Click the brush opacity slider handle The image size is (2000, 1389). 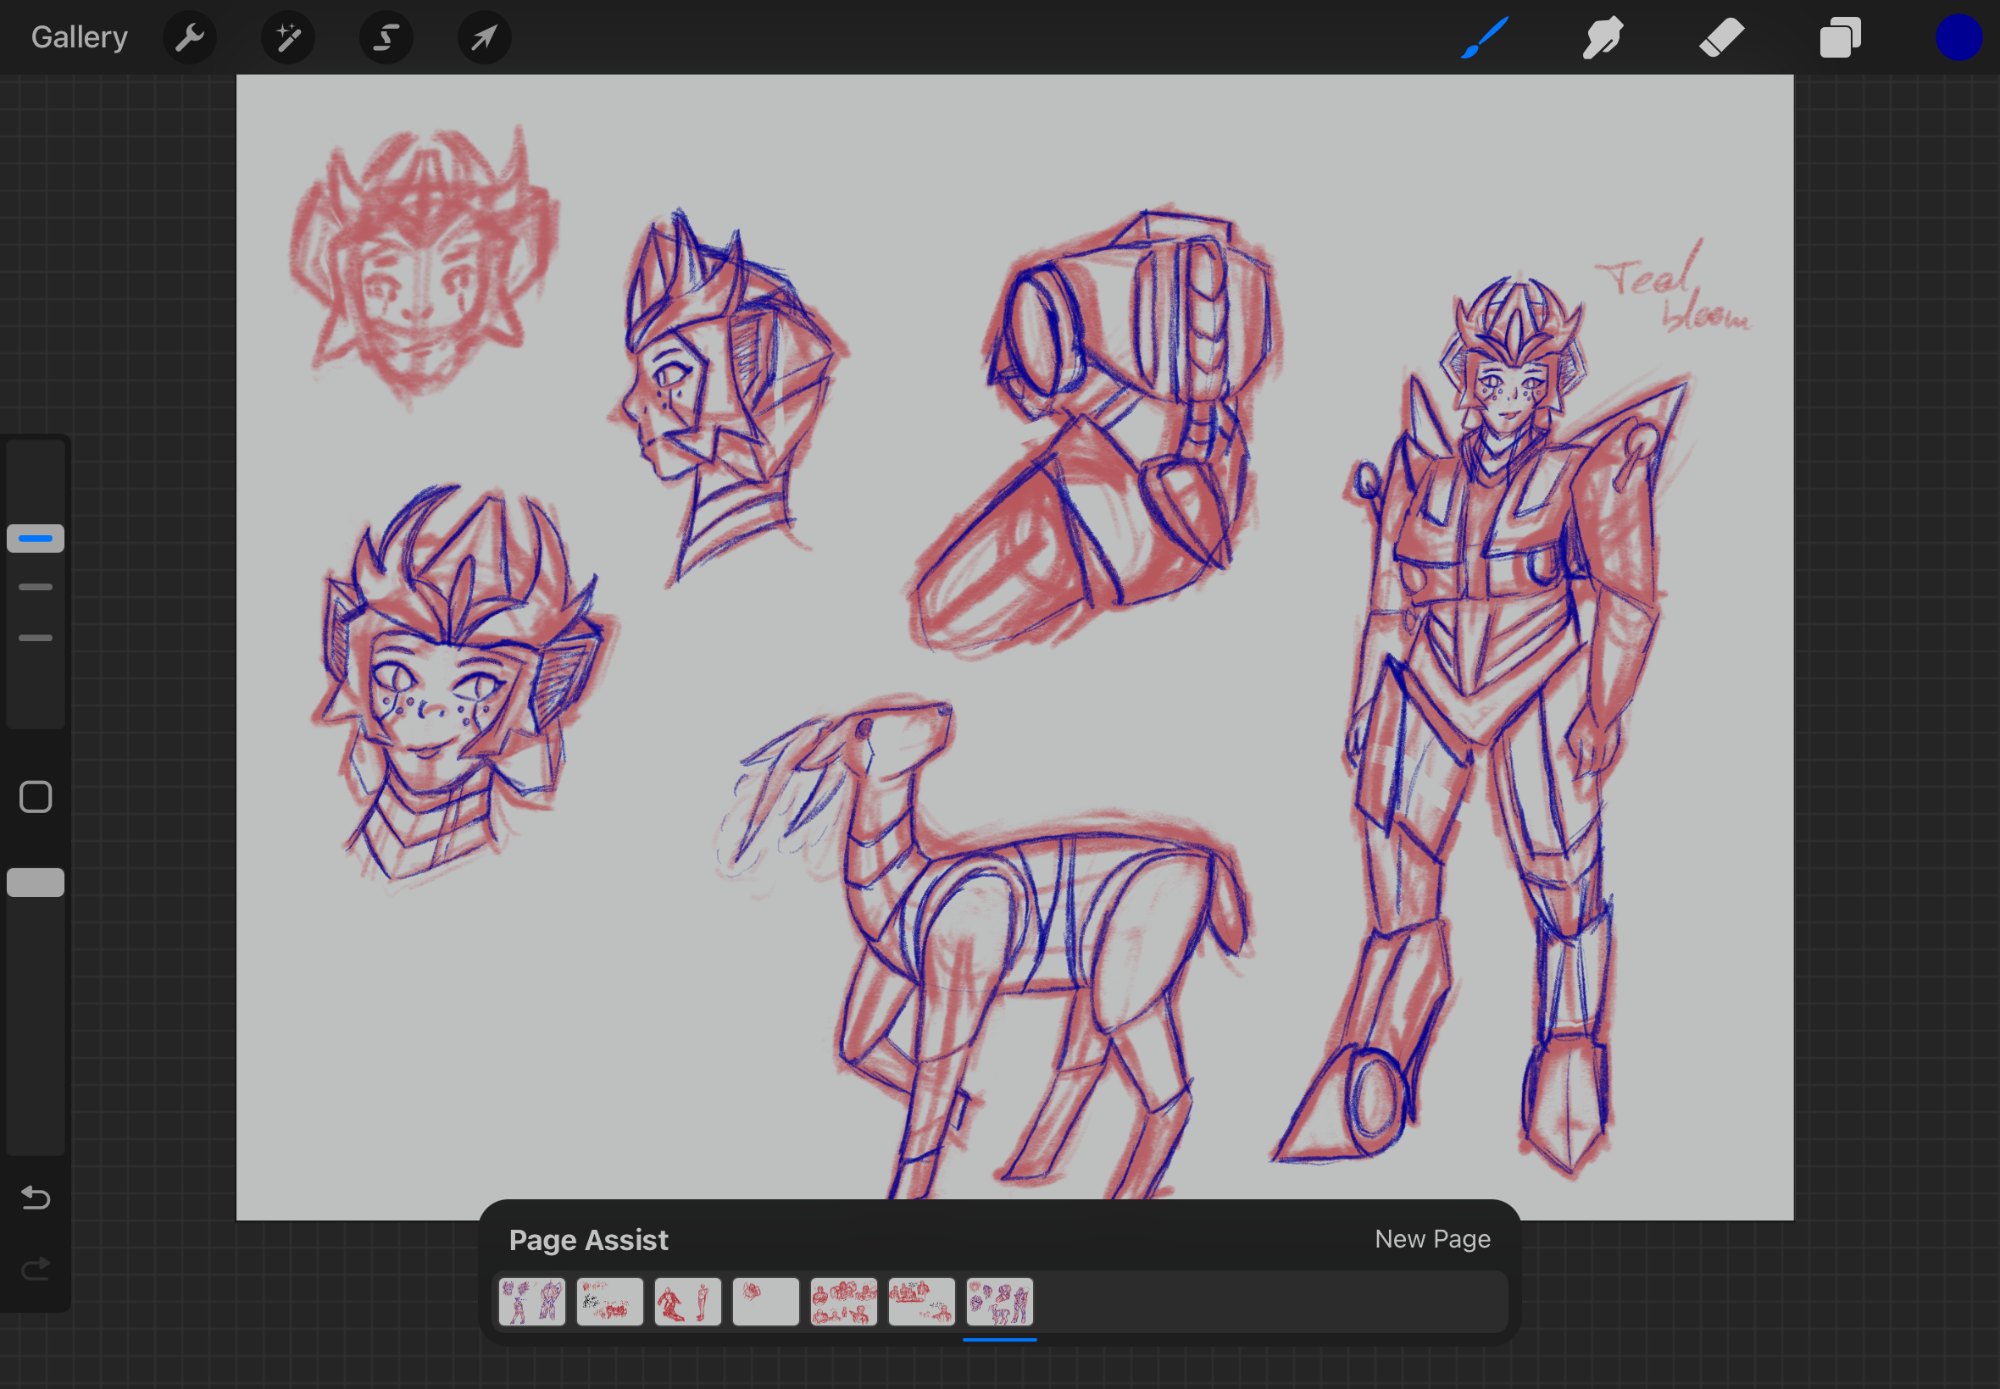pyautogui.click(x=36, y=882)
